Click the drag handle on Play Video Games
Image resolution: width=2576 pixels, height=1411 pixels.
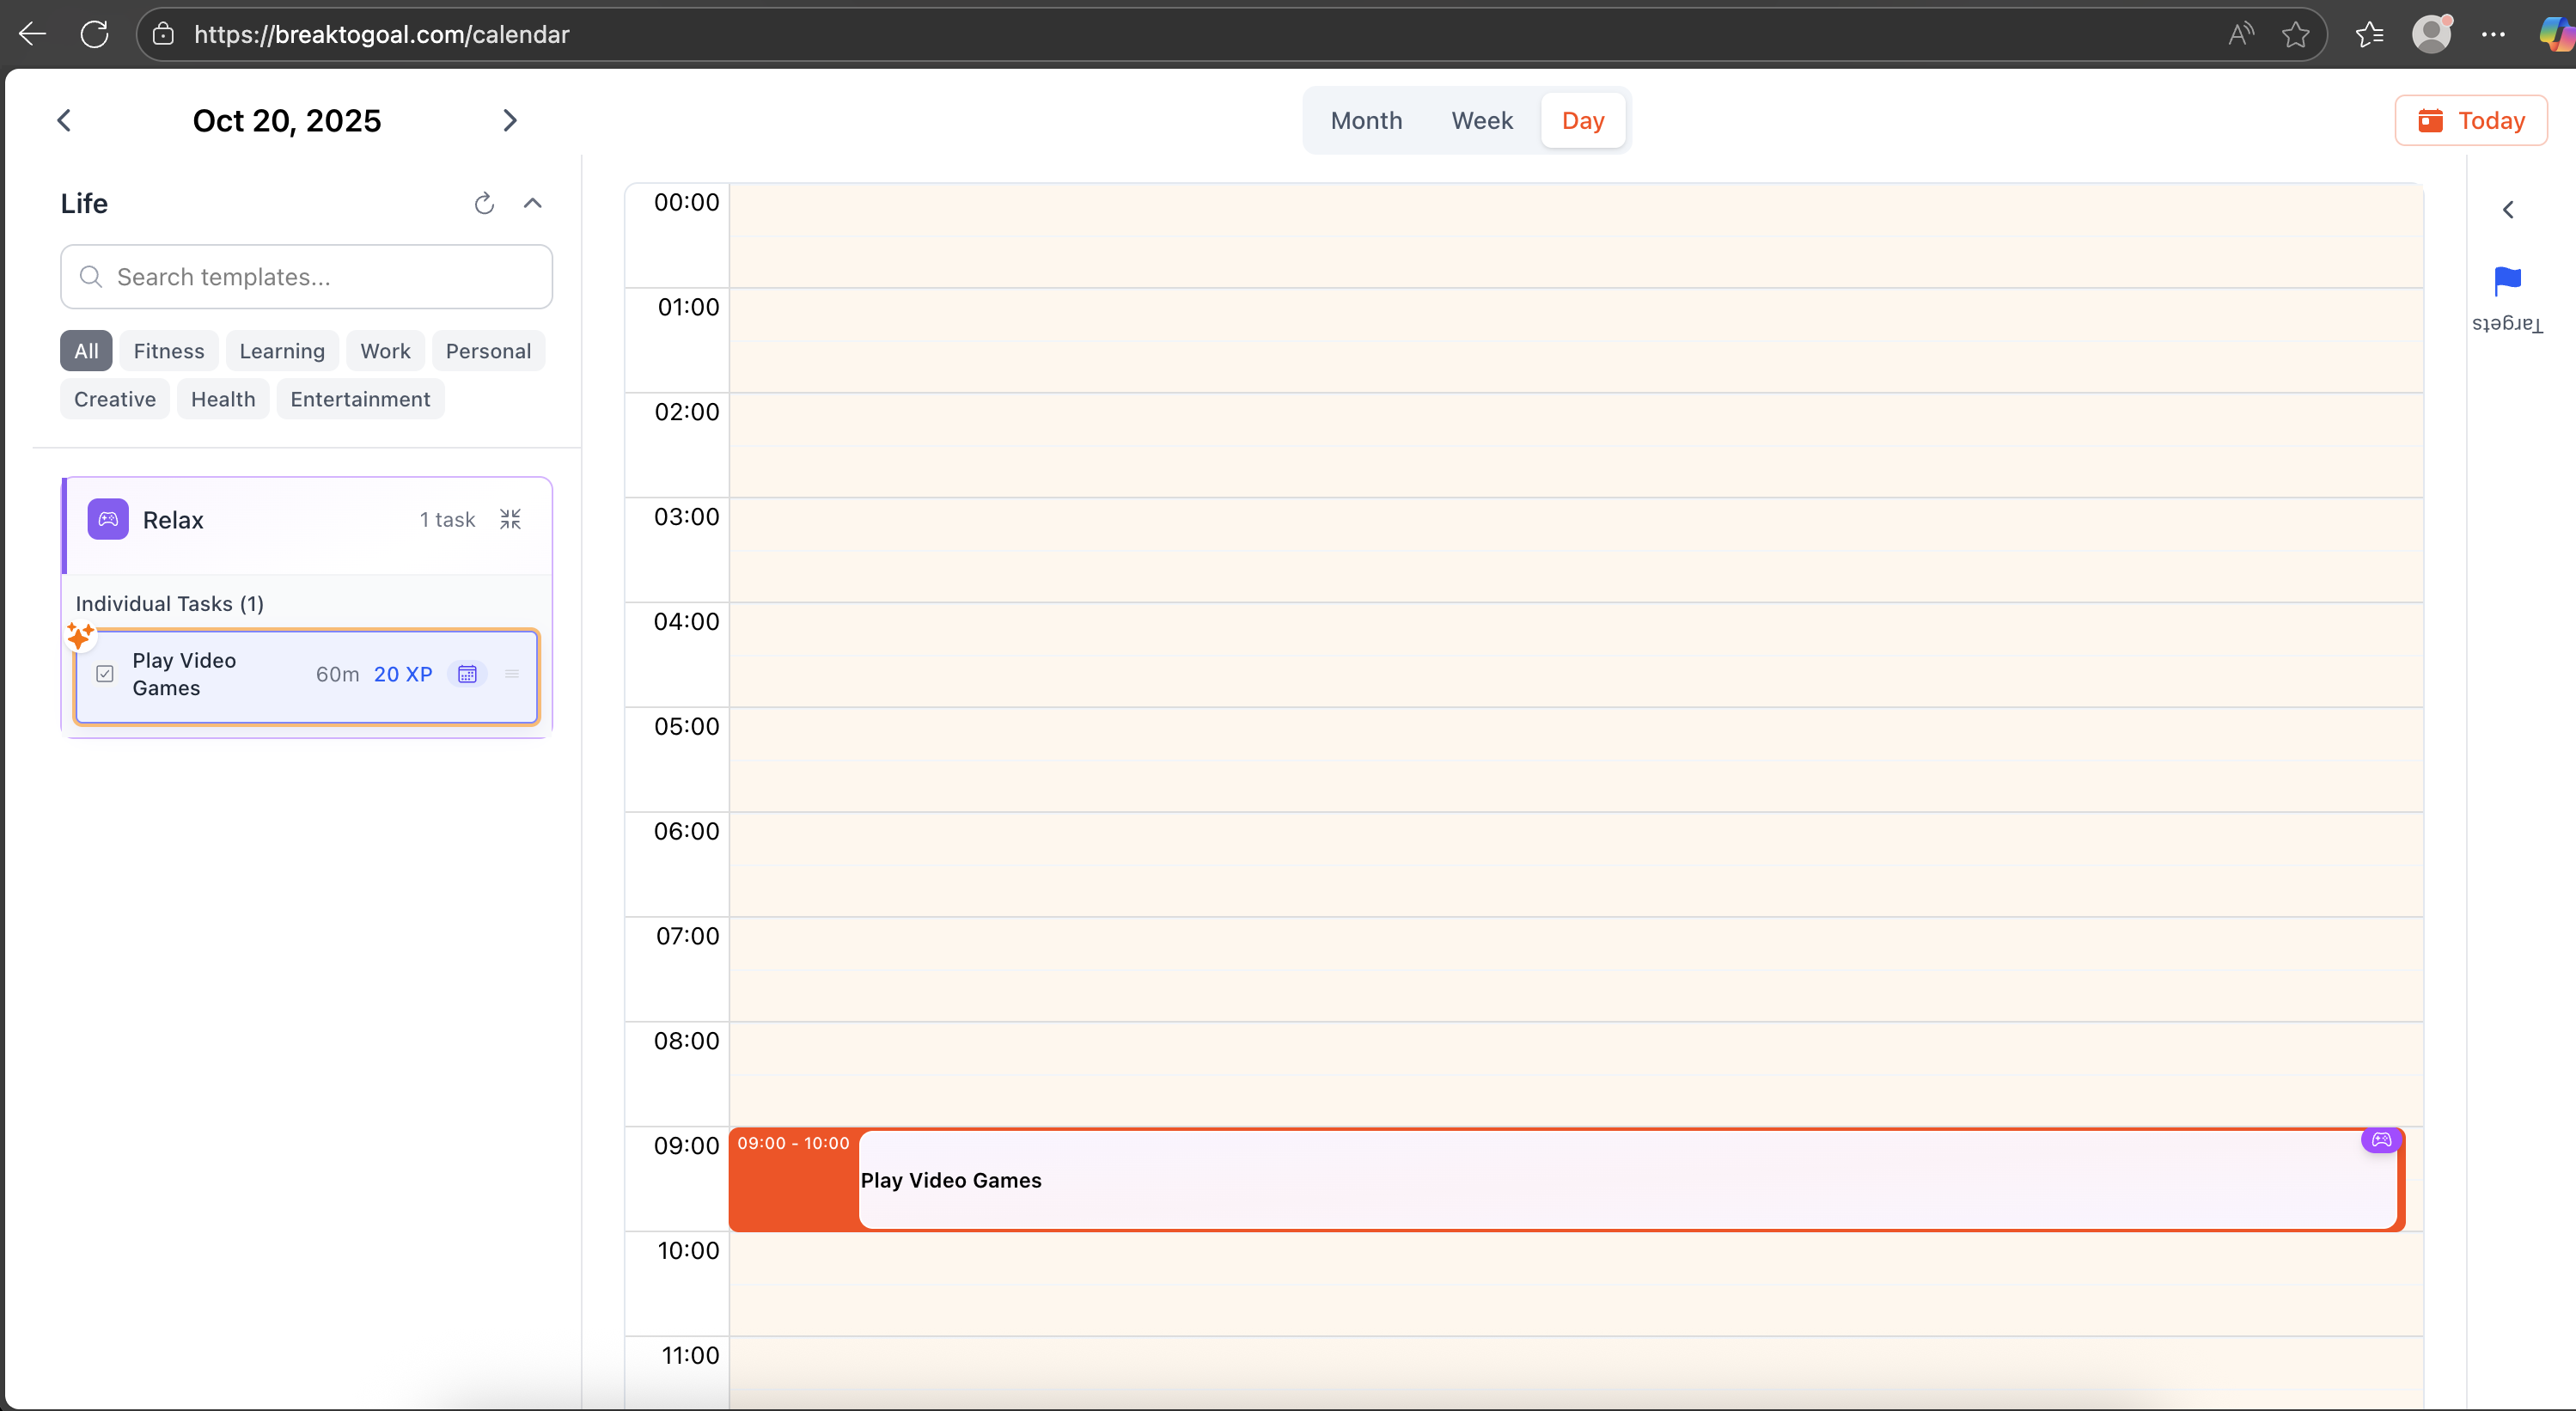pyautogui.click(x=512, y=674)
